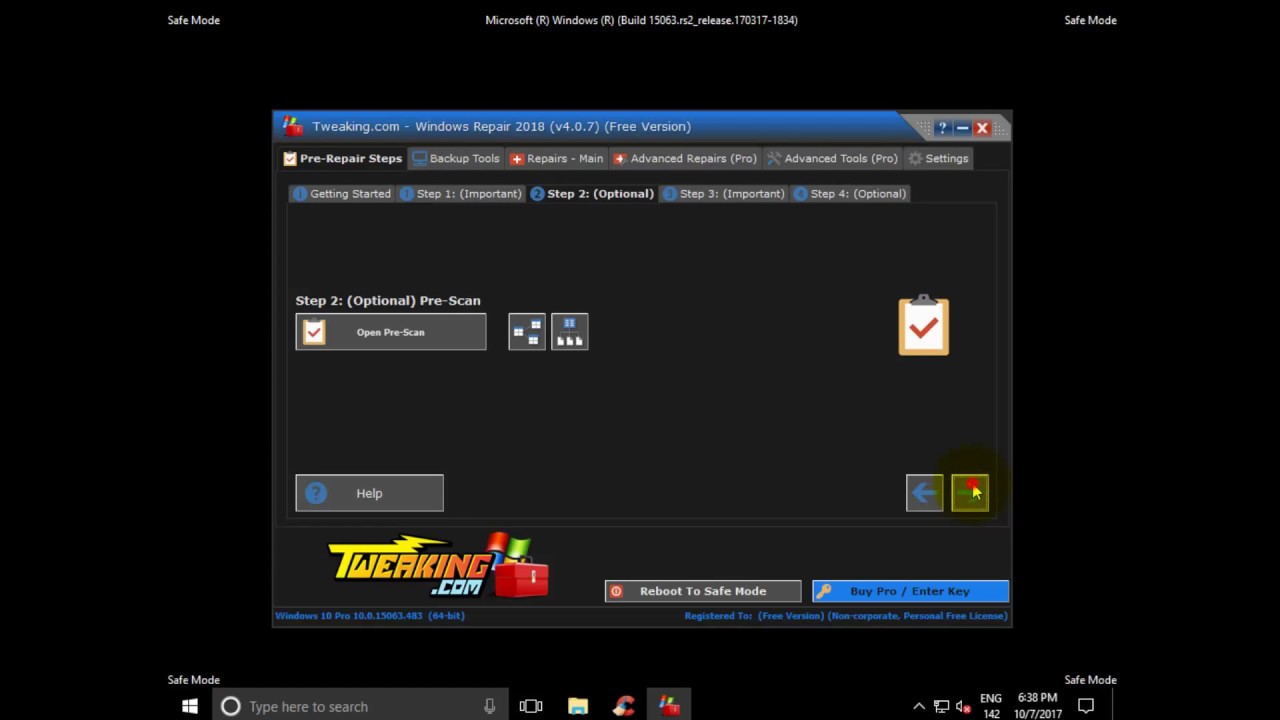The width and height of the screenshot is (1280, 720).
Task: Go back with the blue left arrow
Action: (x=924, y=493)
